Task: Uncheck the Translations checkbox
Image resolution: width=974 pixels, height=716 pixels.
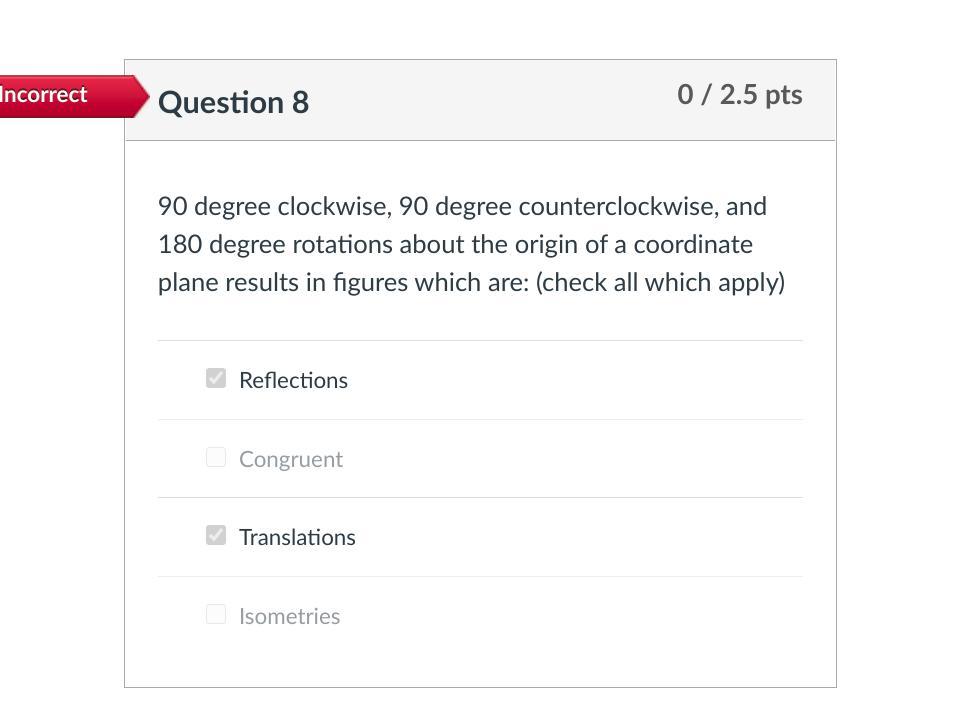Action: coord(216,535)
